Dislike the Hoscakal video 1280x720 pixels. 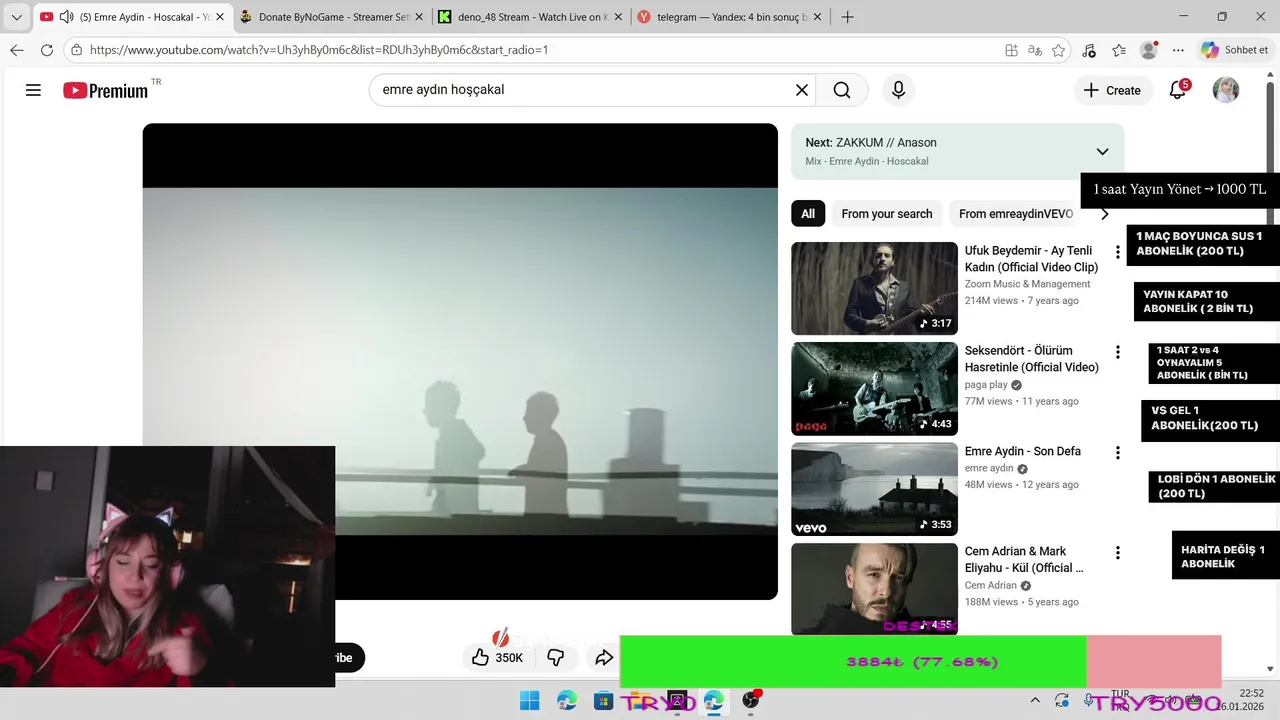tap(556, 657)
